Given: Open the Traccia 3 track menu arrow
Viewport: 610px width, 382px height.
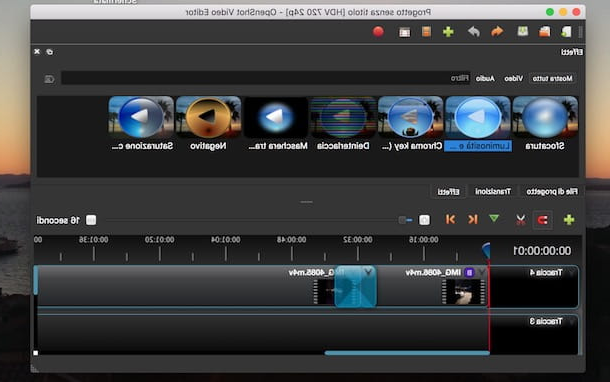Looking at the screenshot, I should point(571,322).
